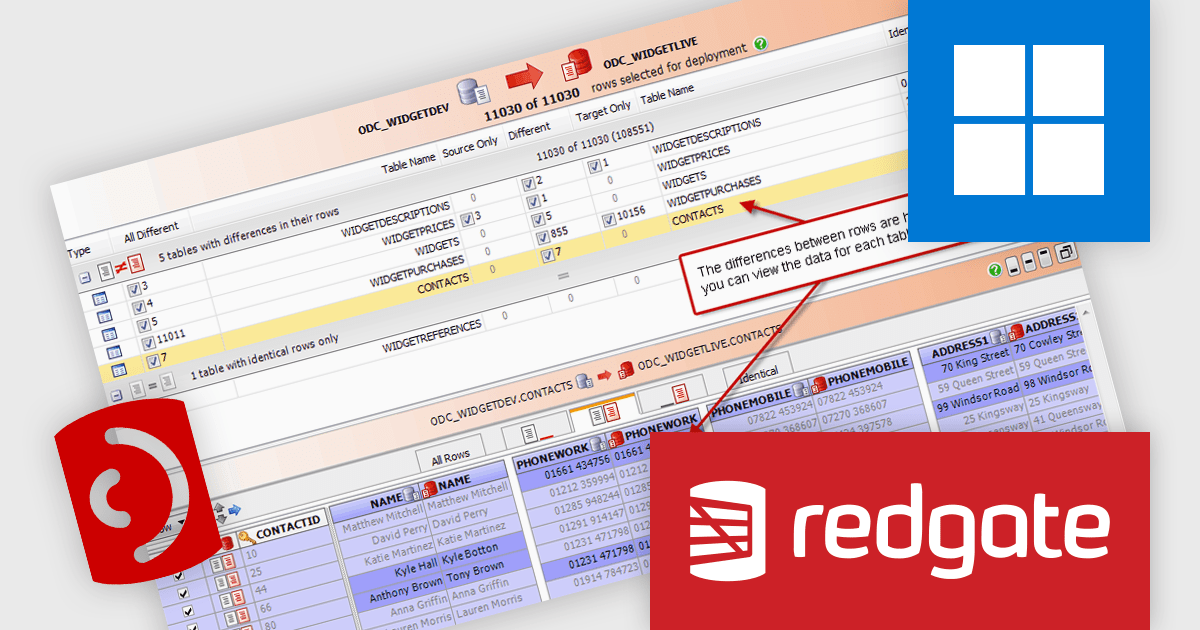The image size is (1200, 630).
Task: Uncheck the checkbox beside the 7 row group
Action: coord(154,359)
